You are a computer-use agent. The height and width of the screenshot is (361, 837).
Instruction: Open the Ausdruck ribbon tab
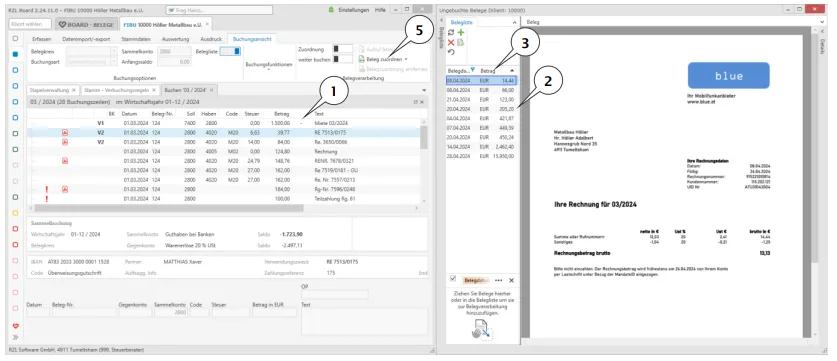pos(211,39)
